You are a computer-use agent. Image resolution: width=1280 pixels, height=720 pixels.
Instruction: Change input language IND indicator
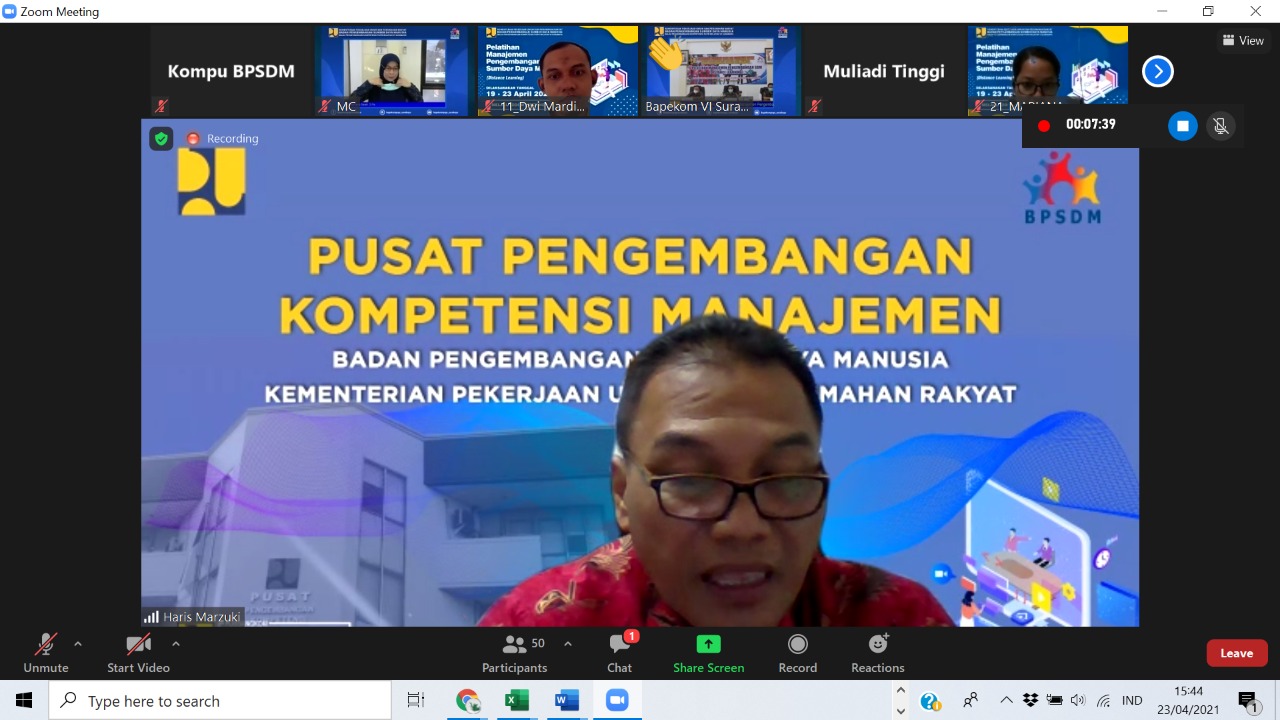1132,700
